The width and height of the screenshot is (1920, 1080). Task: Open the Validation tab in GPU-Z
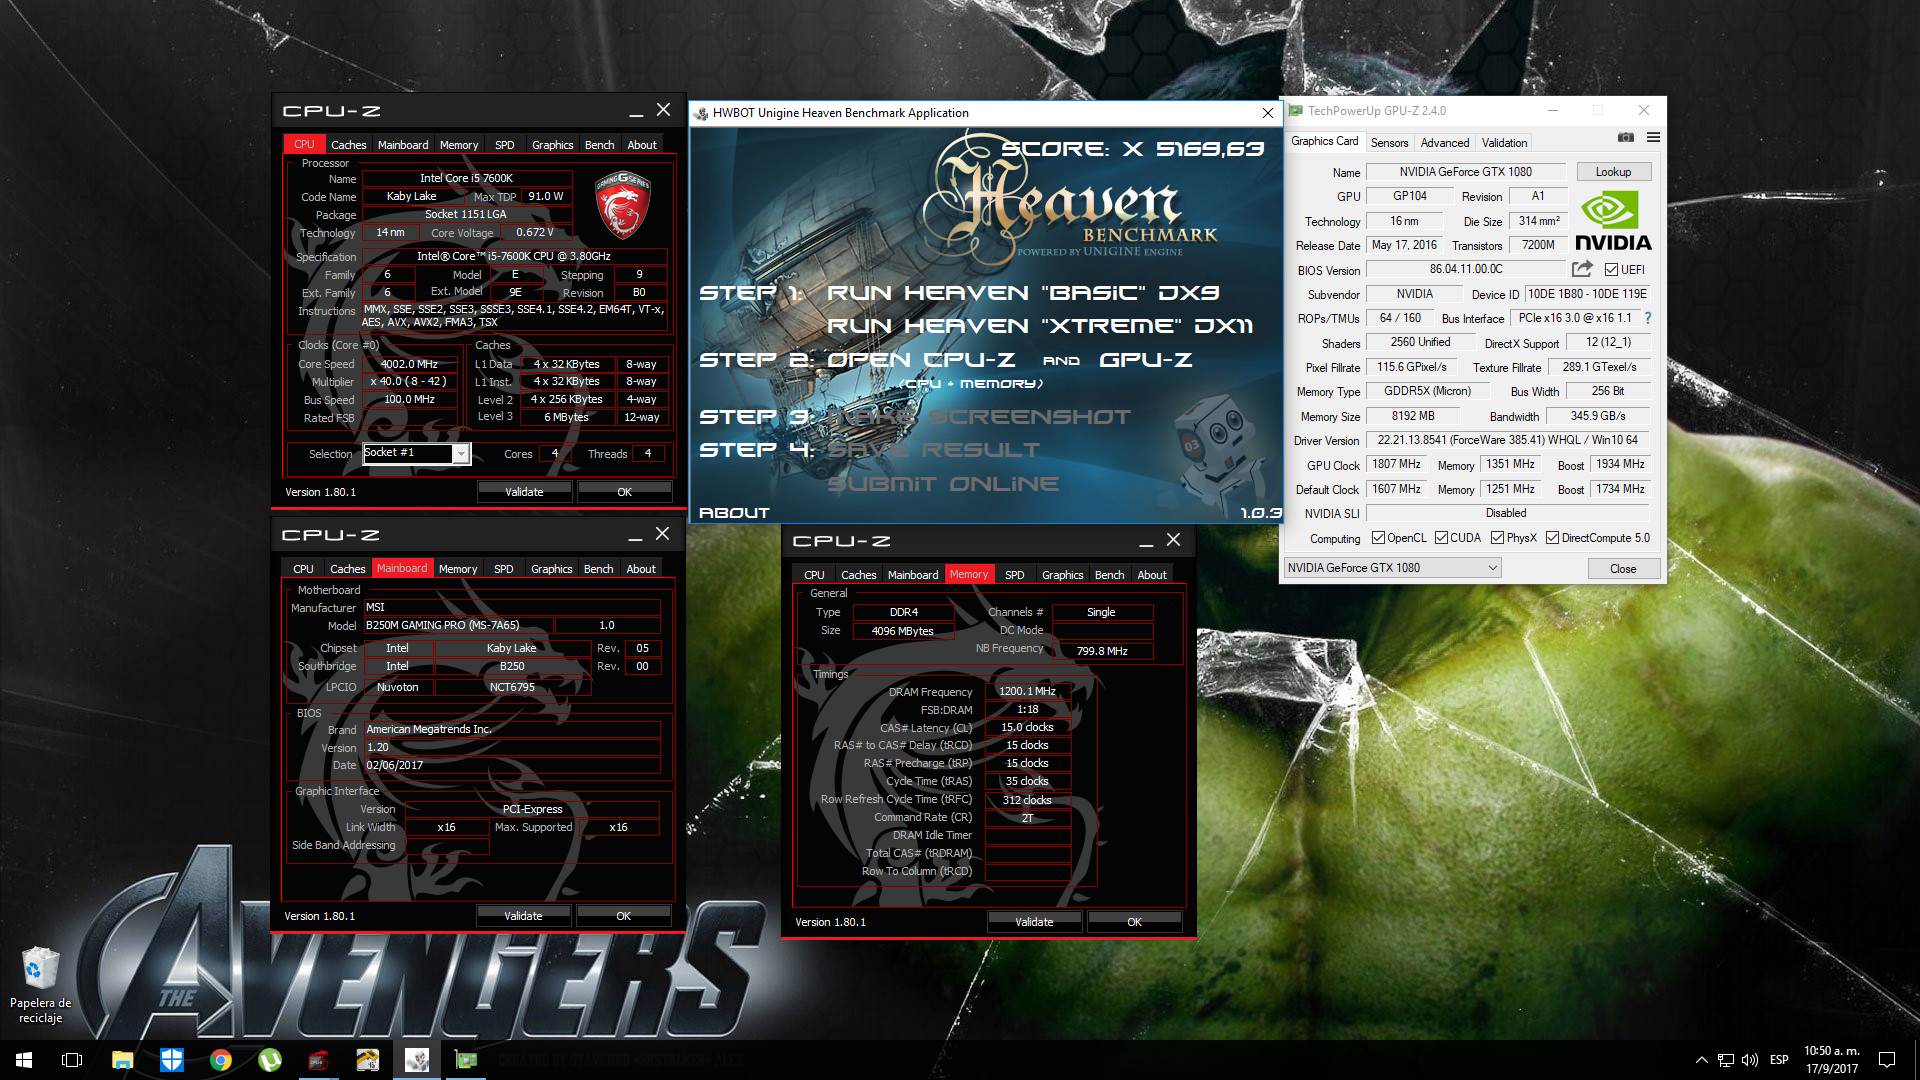[1504, 143]
